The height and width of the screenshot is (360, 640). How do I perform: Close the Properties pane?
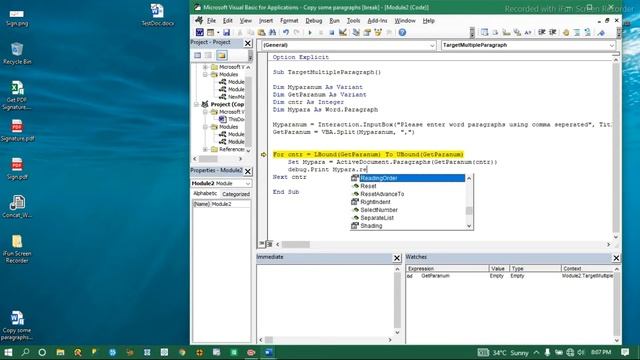(x=248, y=171)
